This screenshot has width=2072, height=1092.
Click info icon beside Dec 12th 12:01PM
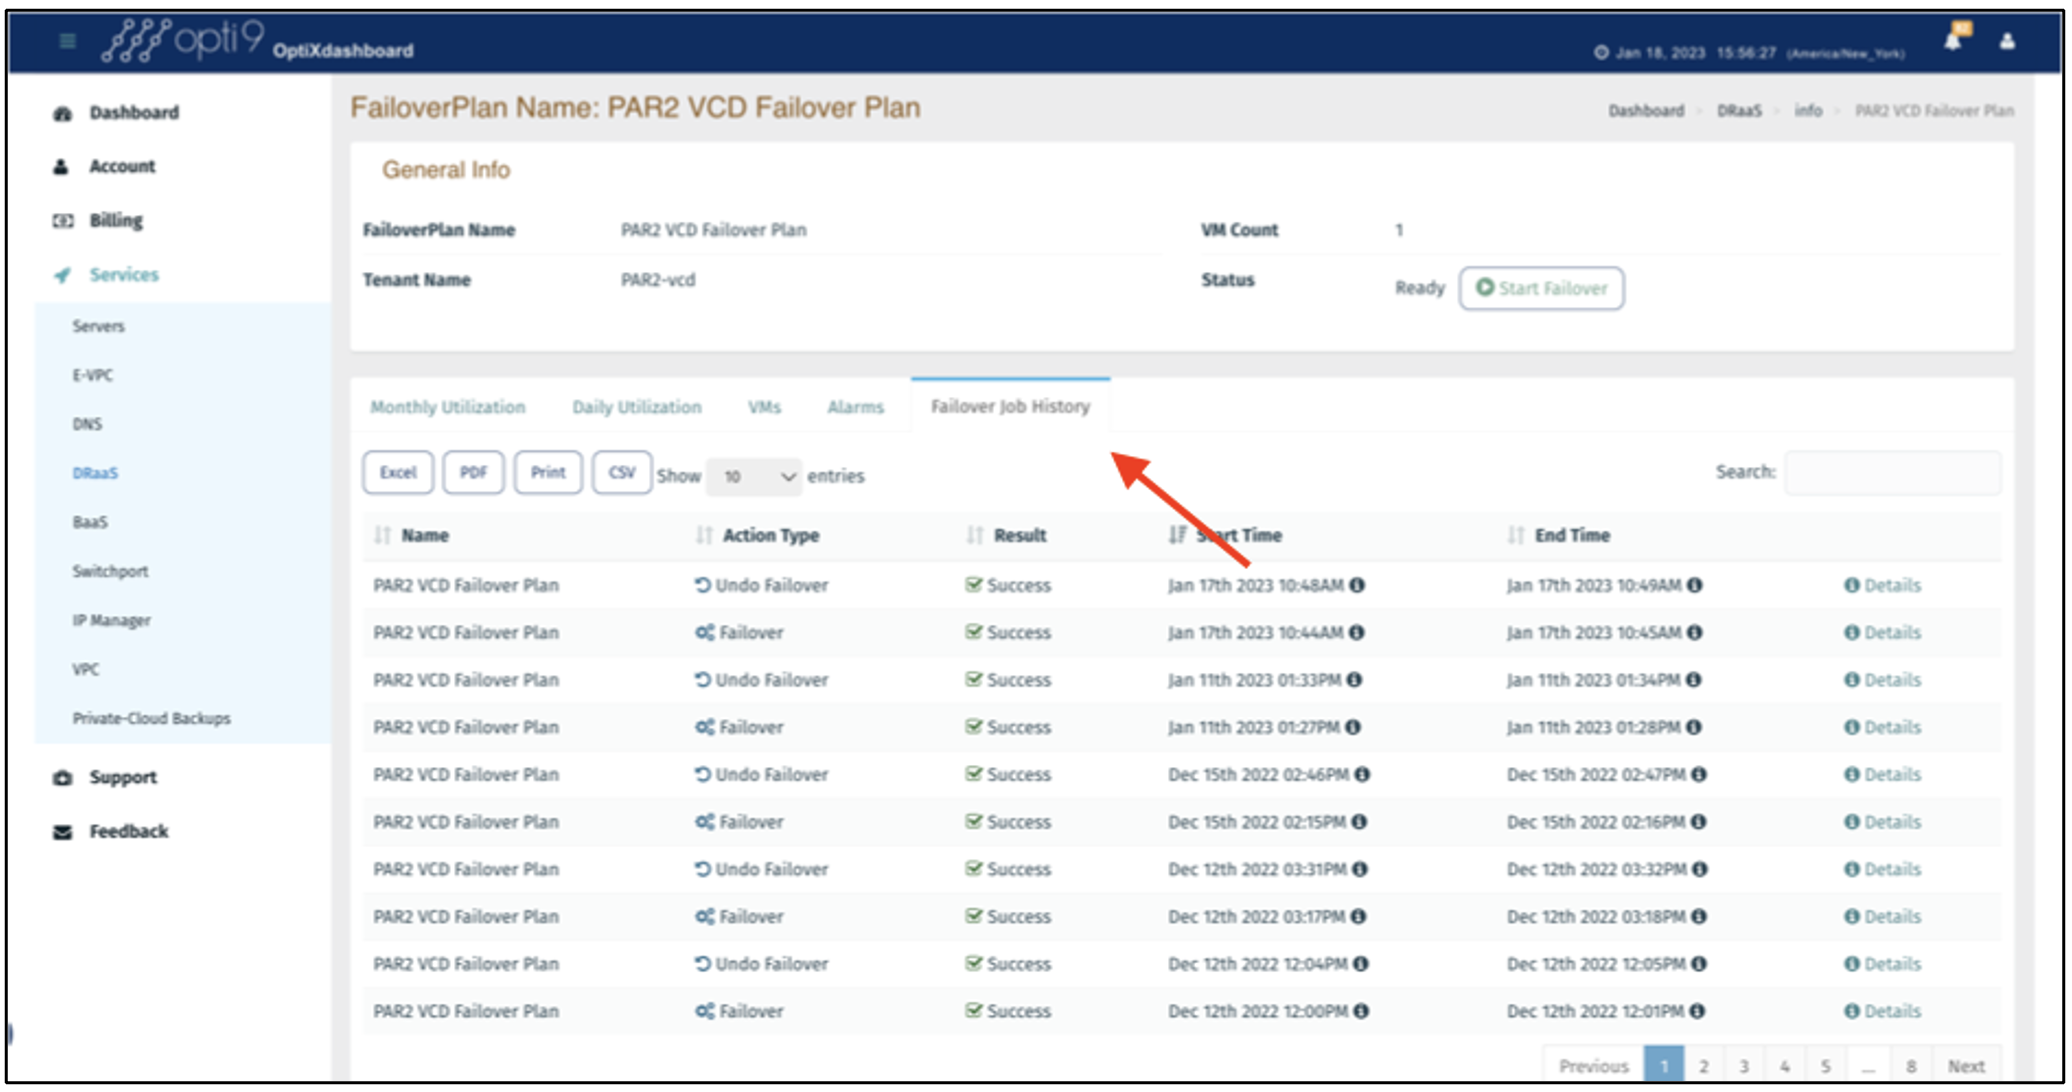point(1697,1011)
